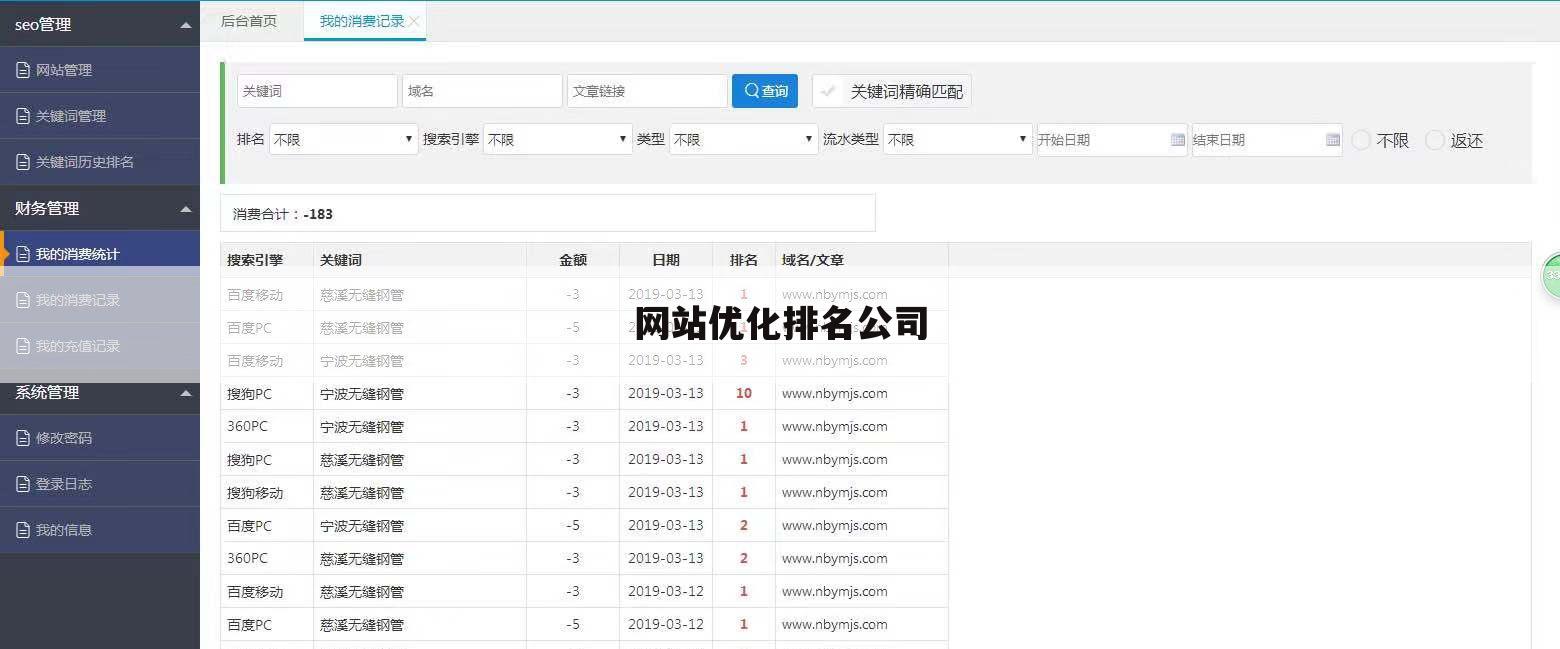Open 修改密码 in the sidebar
This screenshot has width=1560, height=649.
[x=100, y=438]
